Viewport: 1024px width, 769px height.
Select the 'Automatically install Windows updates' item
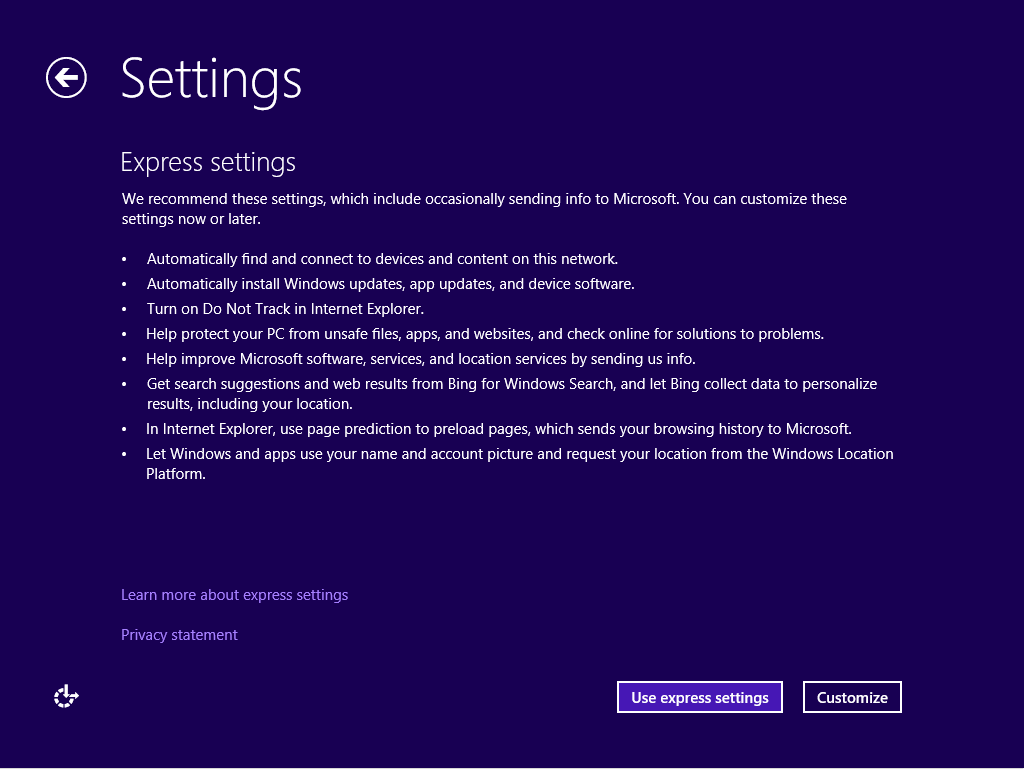tap(390, 284)
